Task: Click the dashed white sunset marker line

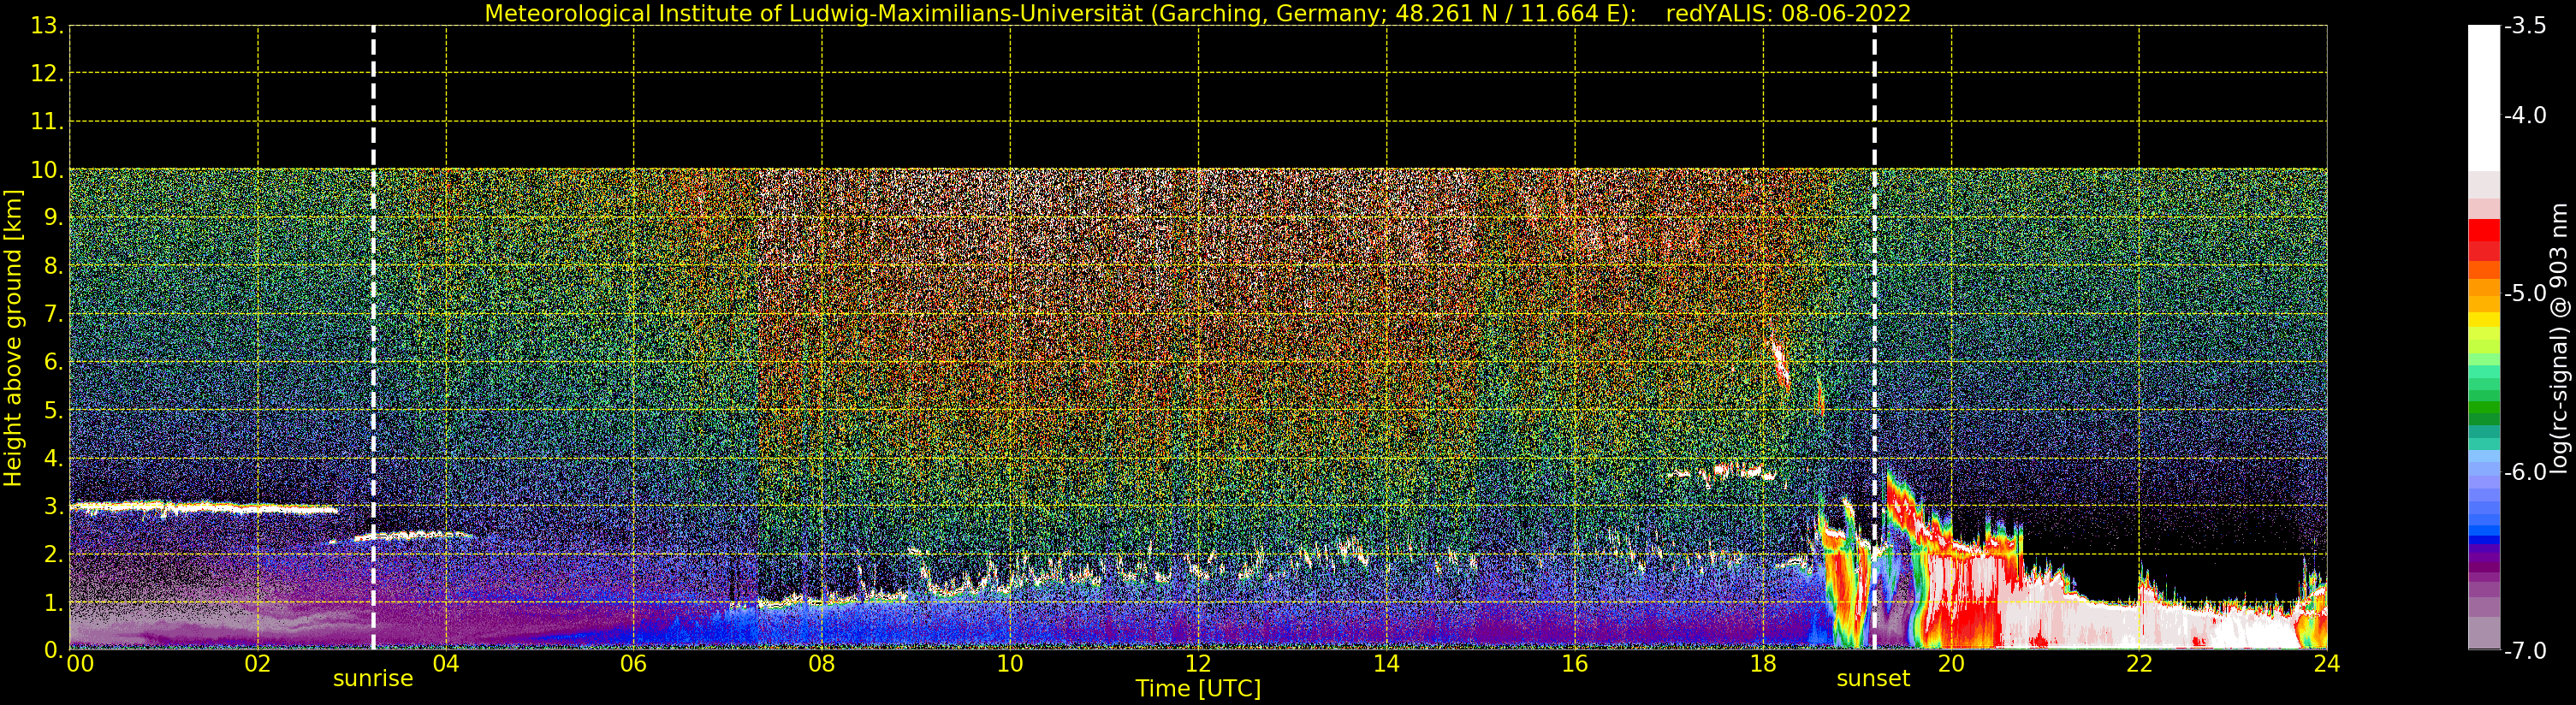Action: [1874, 338]
